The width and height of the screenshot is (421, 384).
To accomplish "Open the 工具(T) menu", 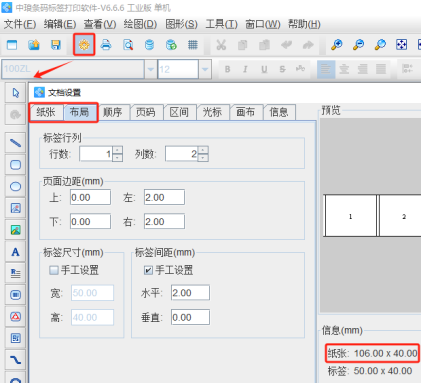I will 222,24.
